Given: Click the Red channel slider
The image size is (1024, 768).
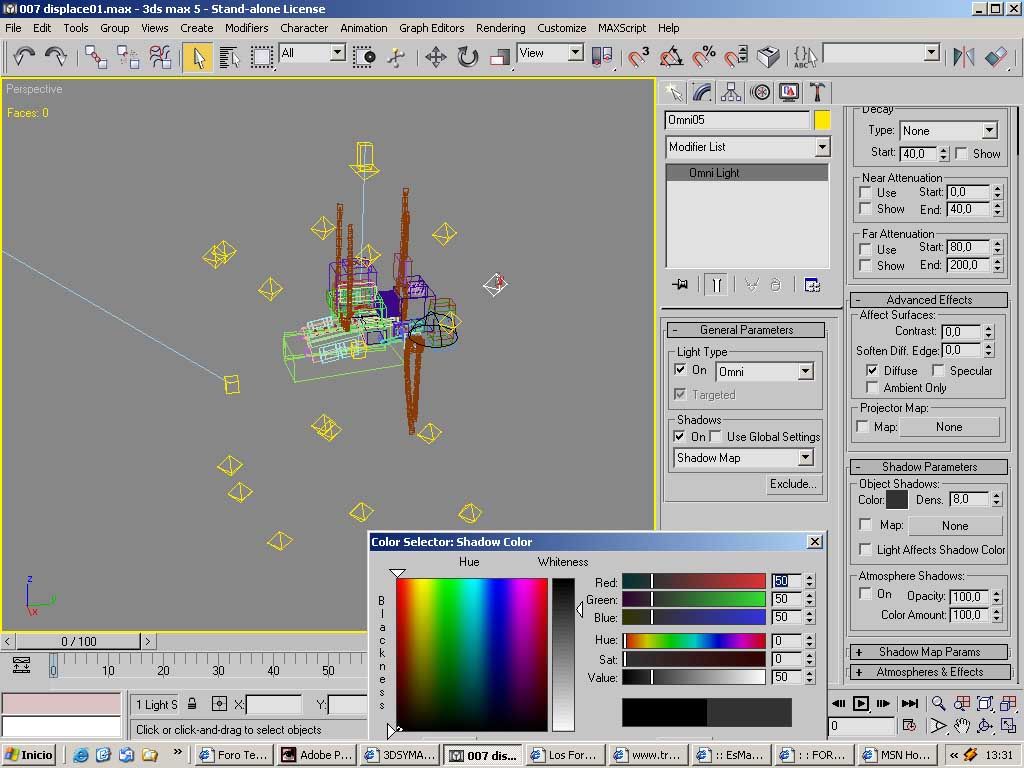Looking at the screenshot, I should (694, 581).
